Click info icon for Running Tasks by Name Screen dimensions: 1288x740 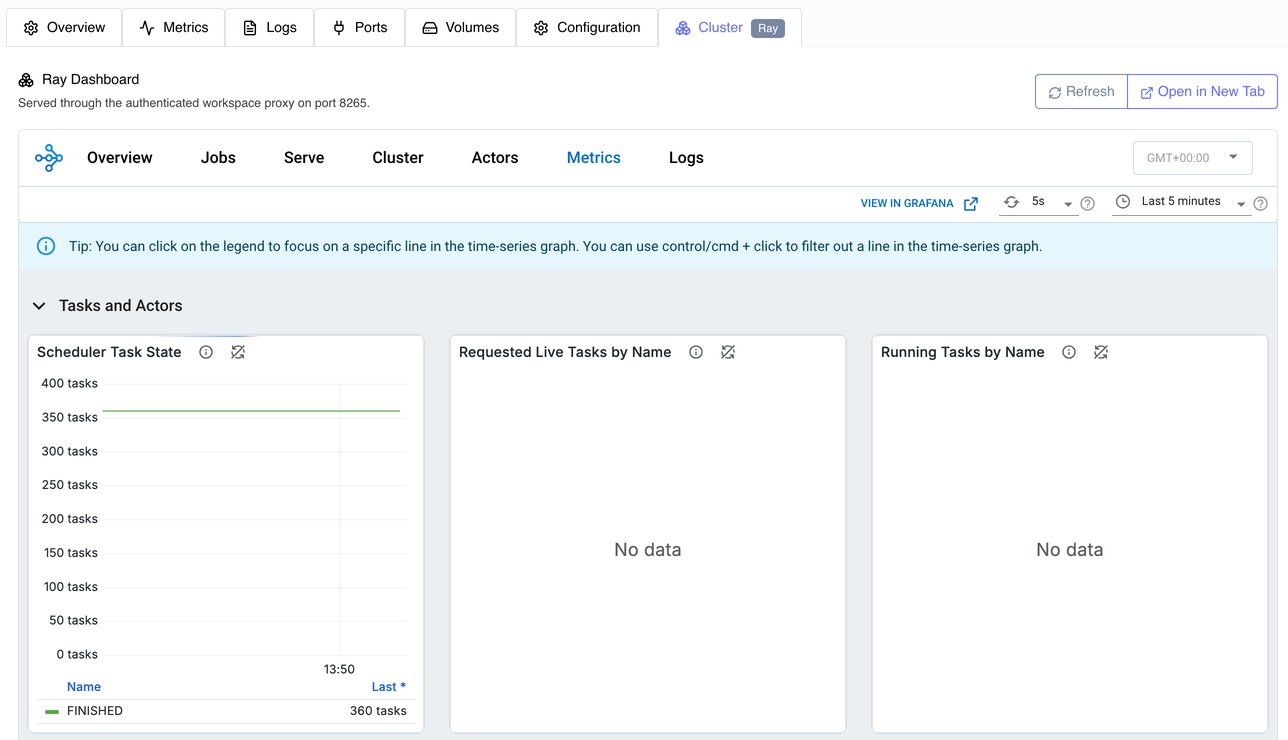pos(1069,352)
